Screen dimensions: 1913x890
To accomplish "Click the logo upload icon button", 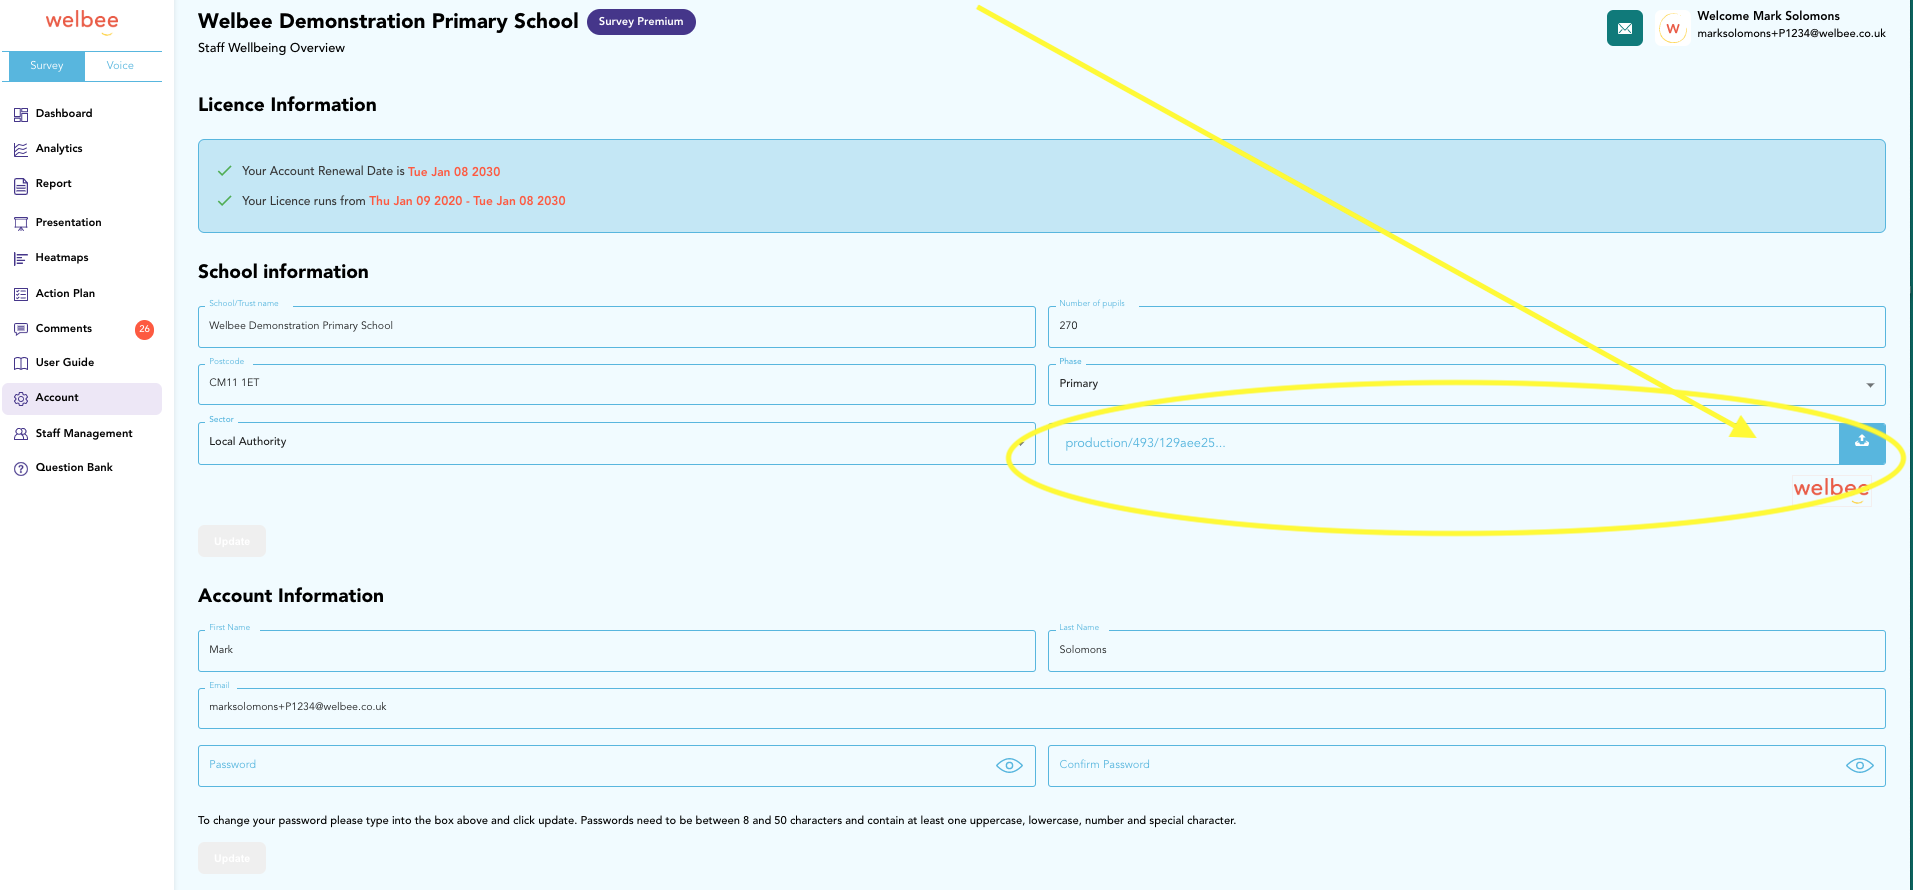I will coord(1862,443).
